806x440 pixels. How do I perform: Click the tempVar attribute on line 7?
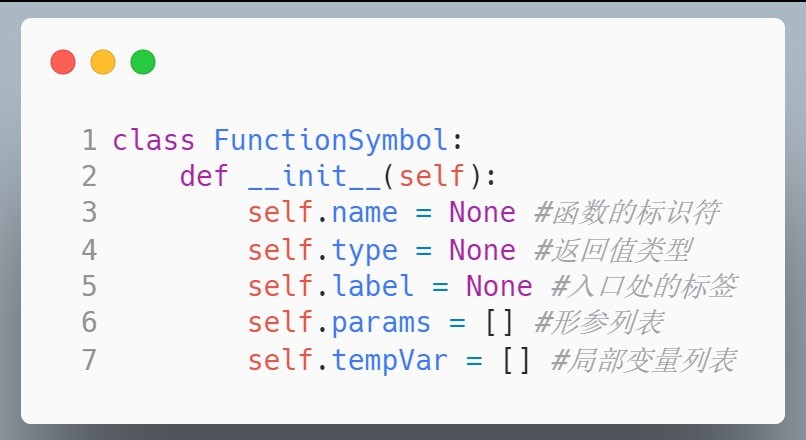[390, 360]
